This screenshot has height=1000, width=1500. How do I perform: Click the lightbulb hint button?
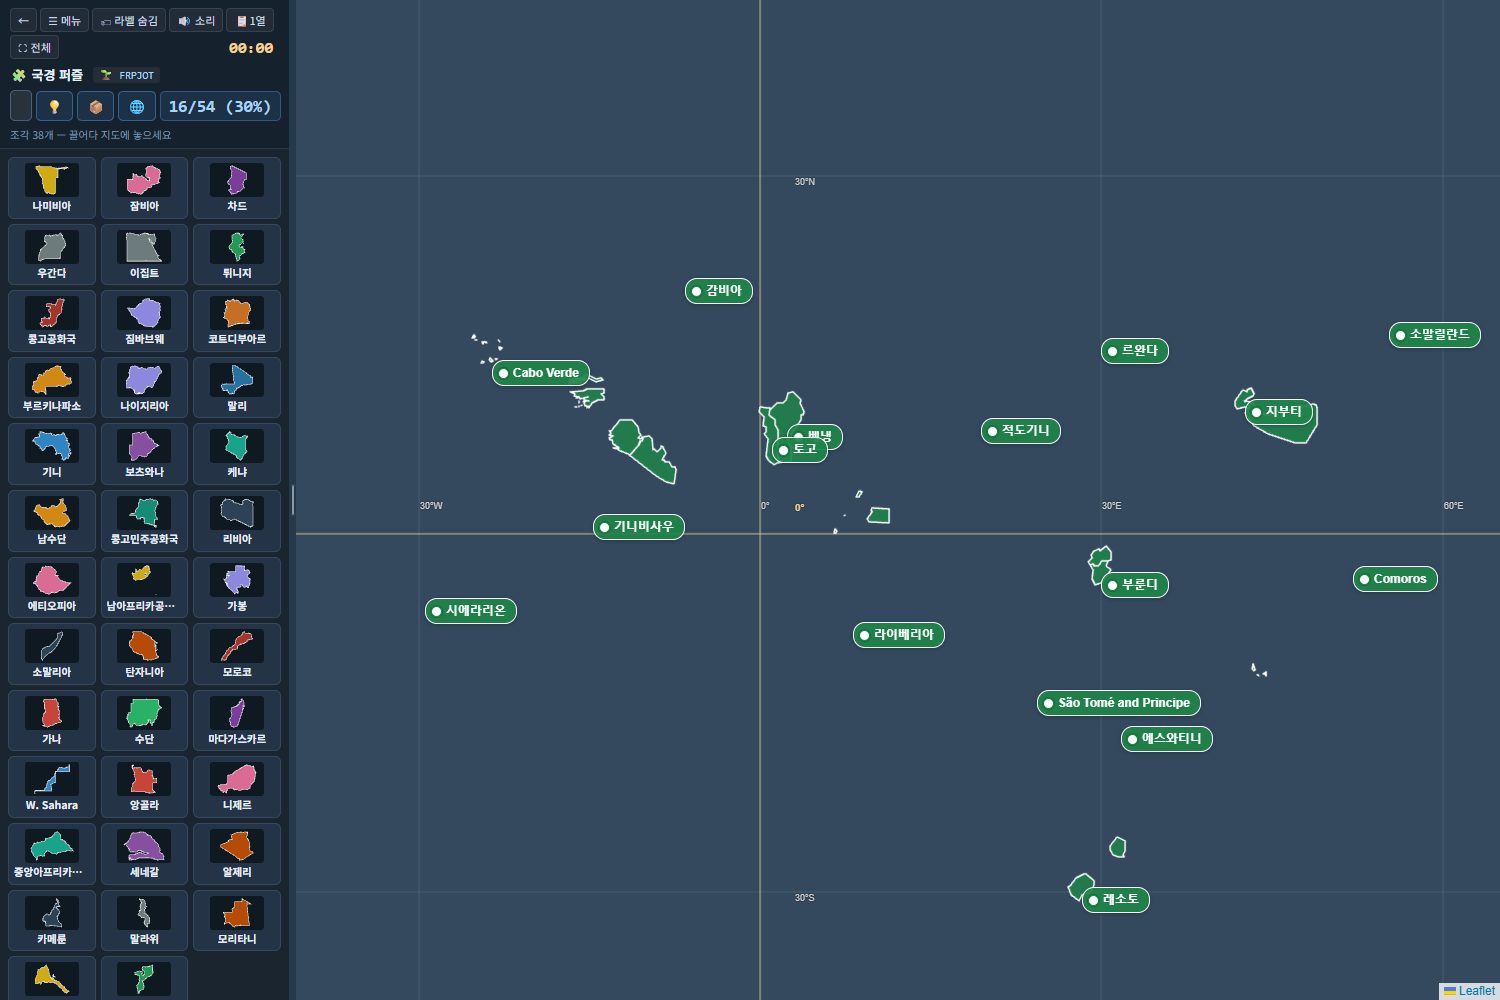click(x=54, y=106)
